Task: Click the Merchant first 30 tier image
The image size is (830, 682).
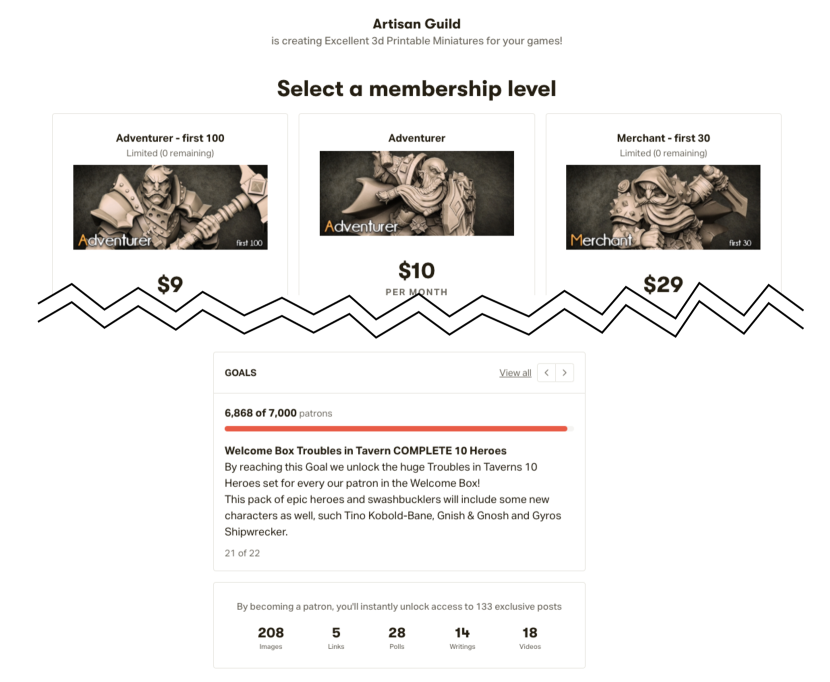Action: (663, 207)
